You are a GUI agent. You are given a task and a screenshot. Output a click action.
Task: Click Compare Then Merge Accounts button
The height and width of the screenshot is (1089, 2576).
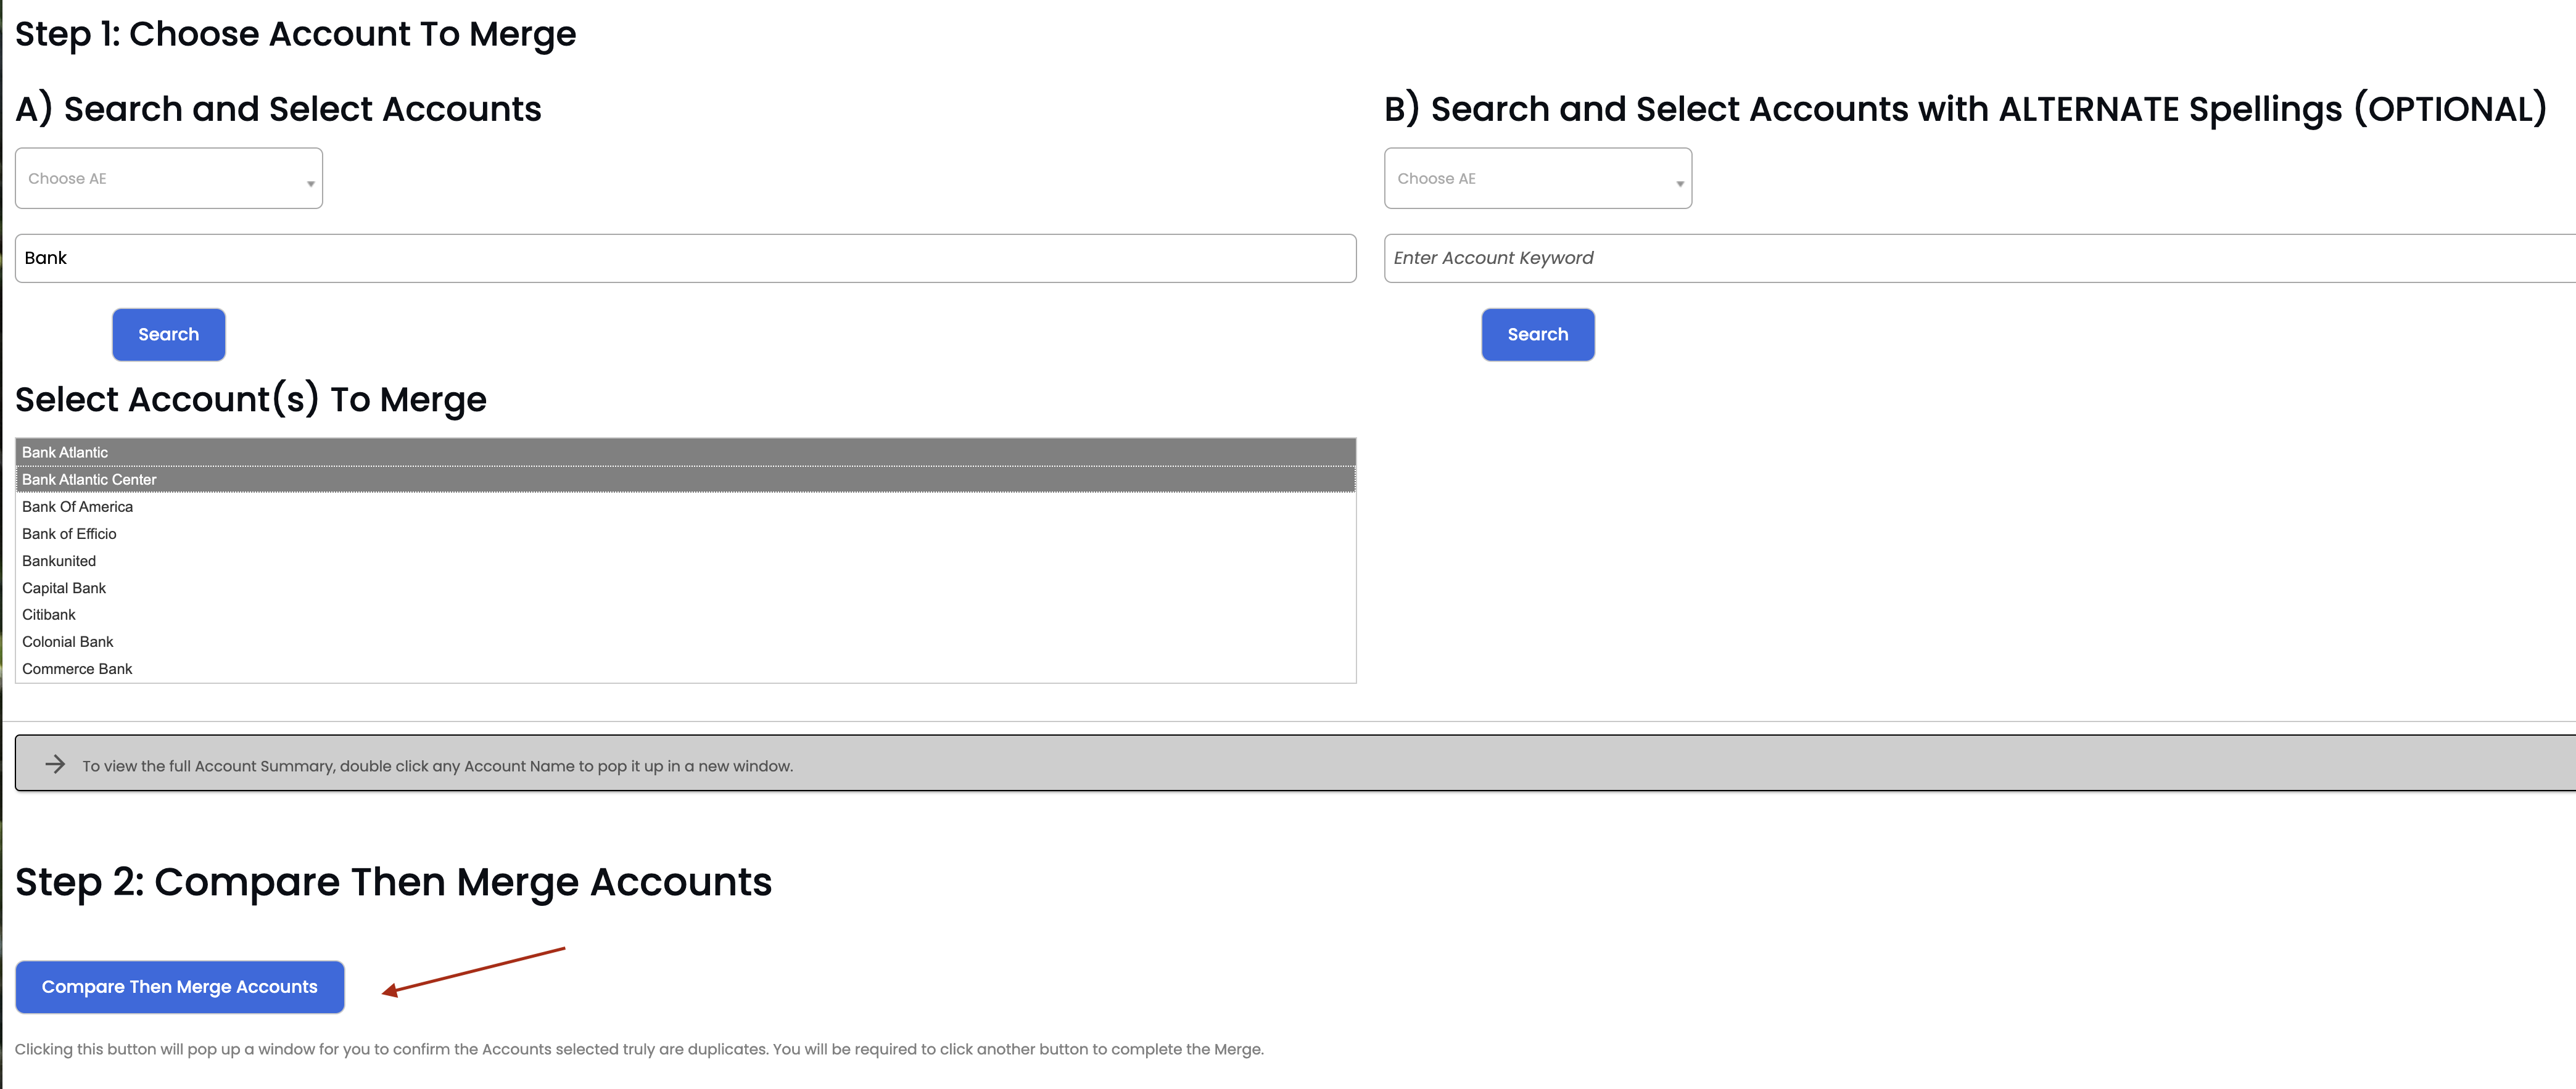180,986
